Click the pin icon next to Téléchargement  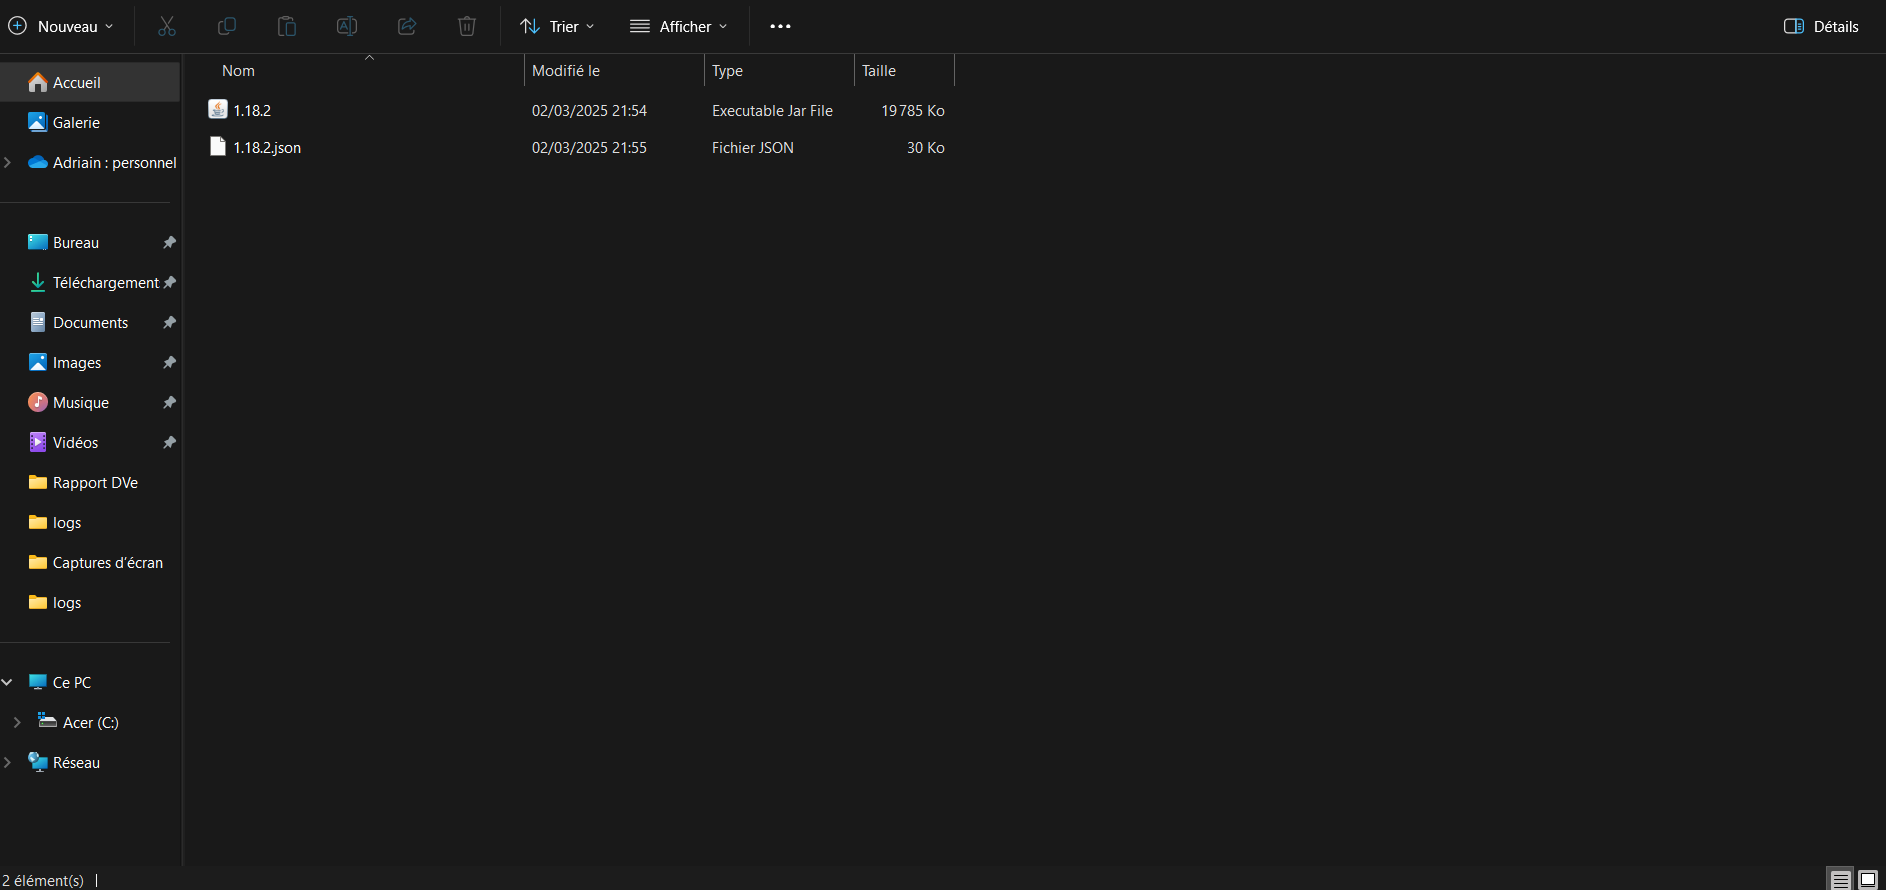click(x=169, y=282)
